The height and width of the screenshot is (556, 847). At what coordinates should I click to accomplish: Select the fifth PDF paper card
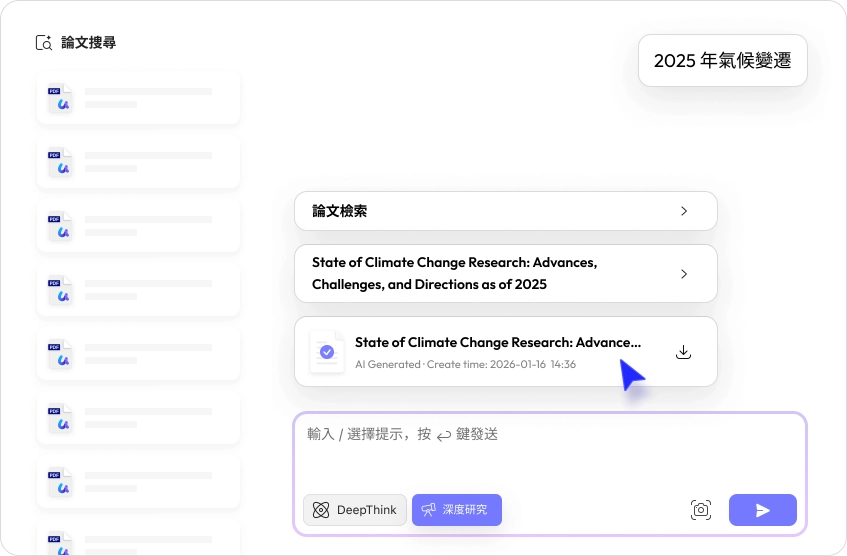(x=138, y=353)
